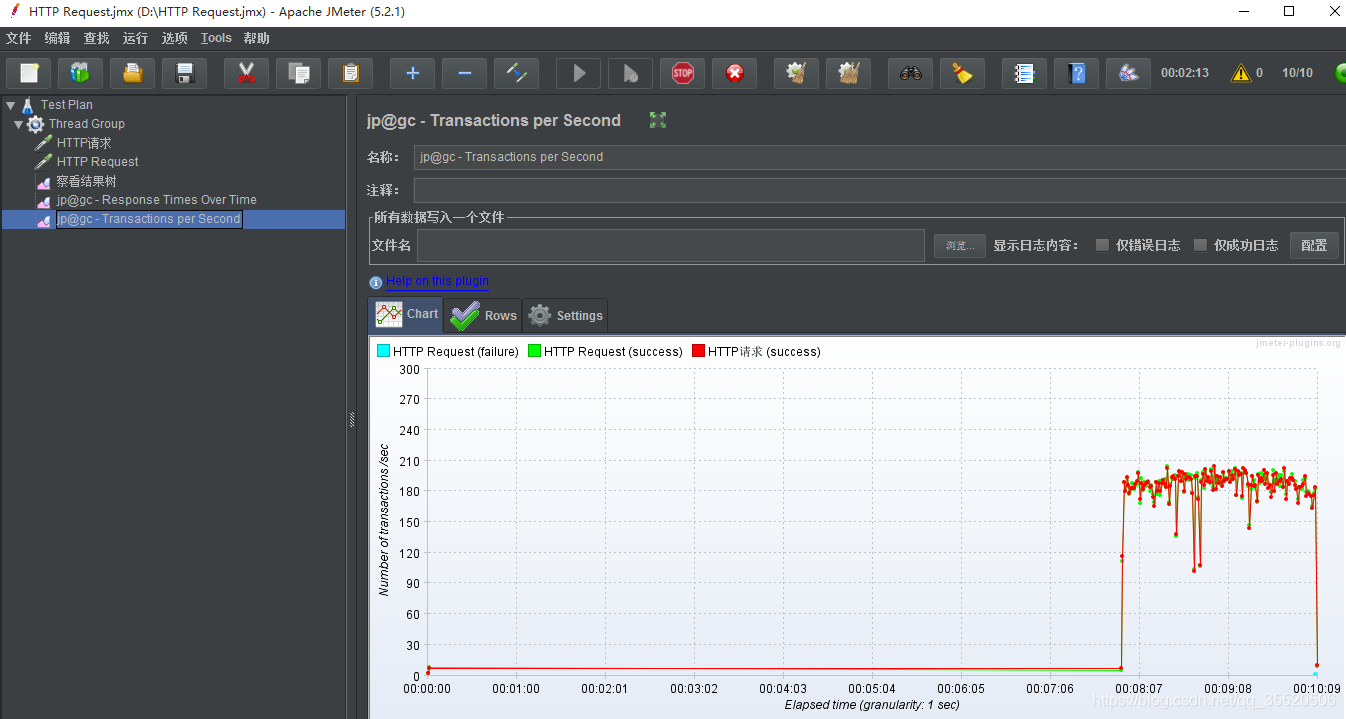The width and height of the screenshot is (1346, 719).
Task: Focus the 文件名 filename field
Action: [671, 246]
